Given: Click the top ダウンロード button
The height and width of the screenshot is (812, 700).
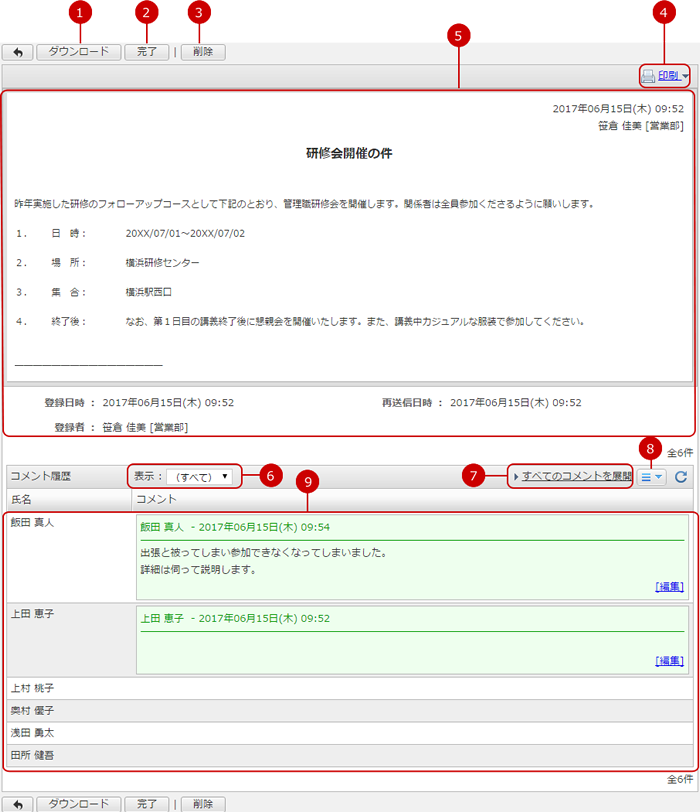Looking at the screenshot, I should (x=79, y=52).
